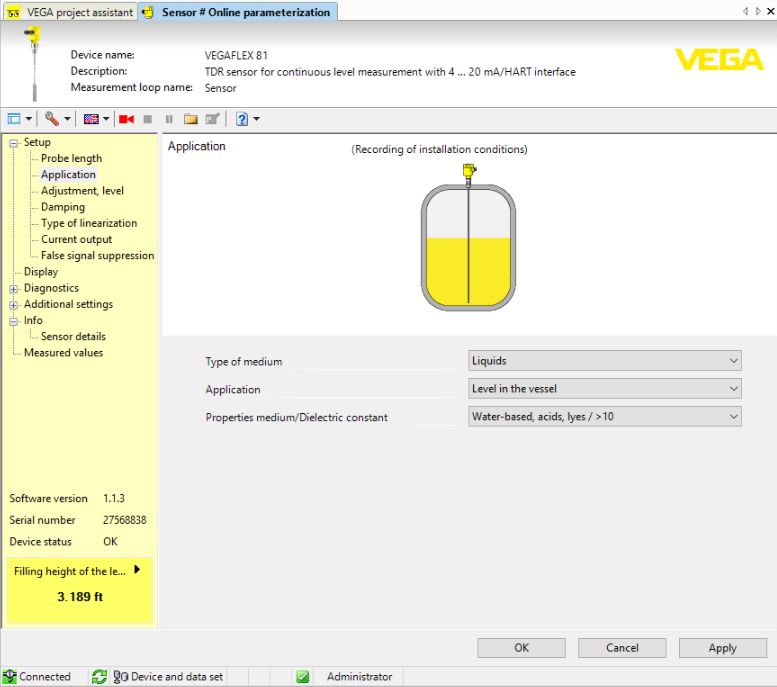Open the recordings folder icon
The width and height of the screenshot is (777, 687).
pos(191,119)
